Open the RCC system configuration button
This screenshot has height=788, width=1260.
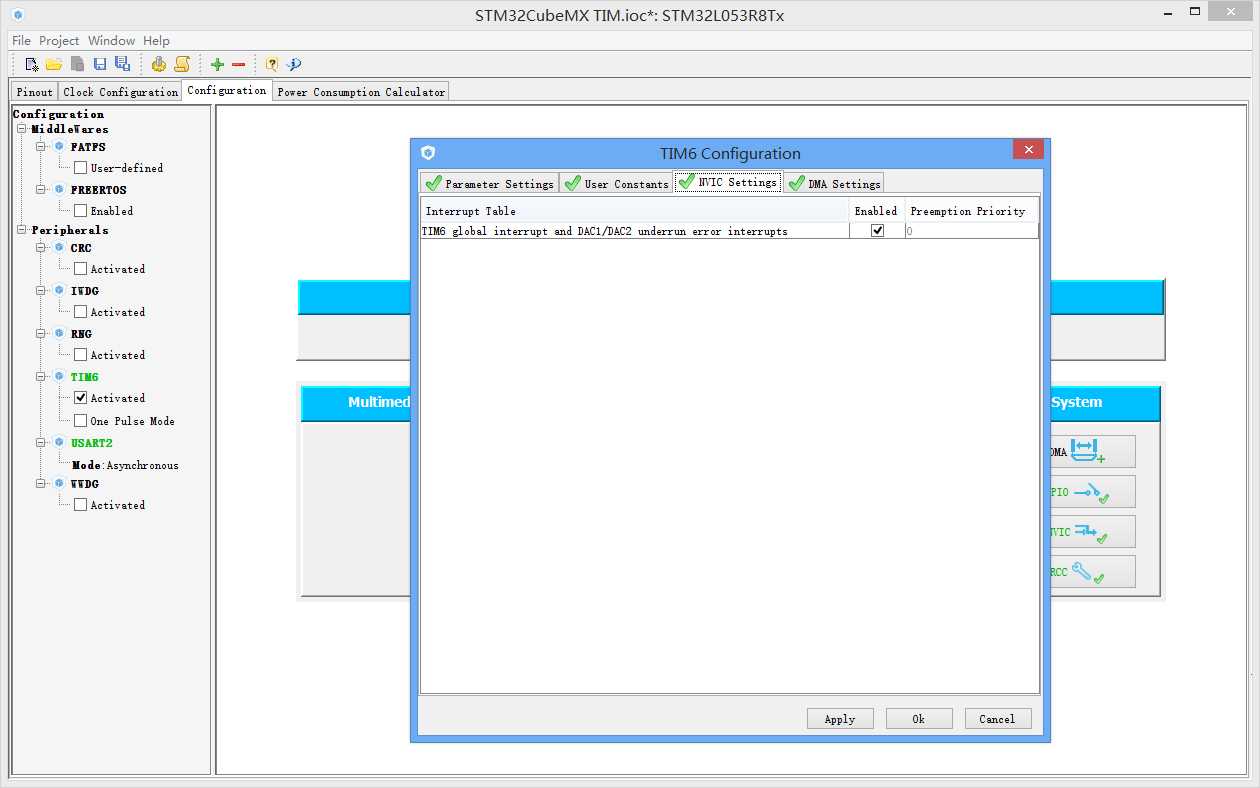click(1093, 571)
